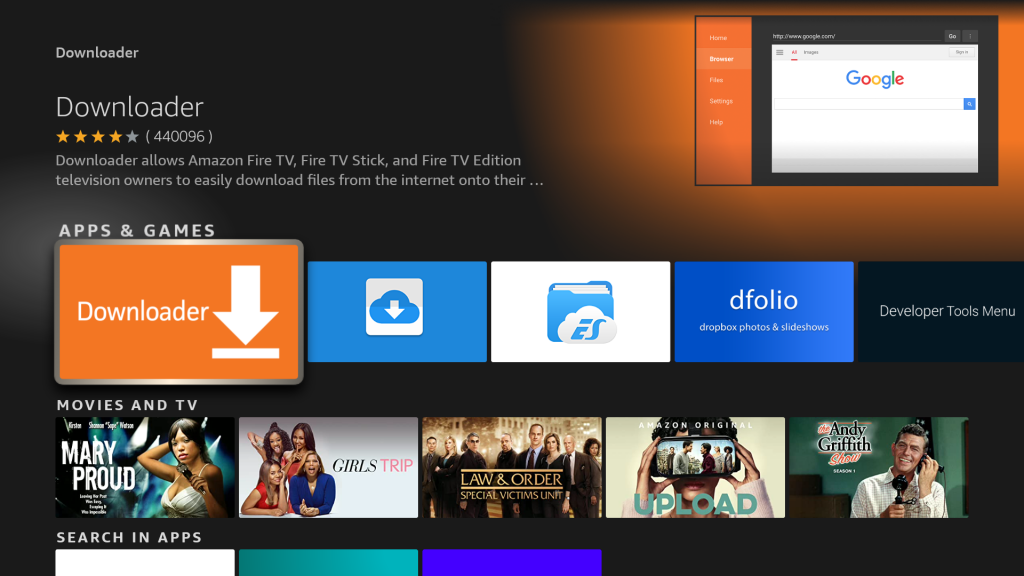Click the star rating for Downloader
Image resolution: width=1024 pixels, height=576 pixels.
(x=97, y=136)
